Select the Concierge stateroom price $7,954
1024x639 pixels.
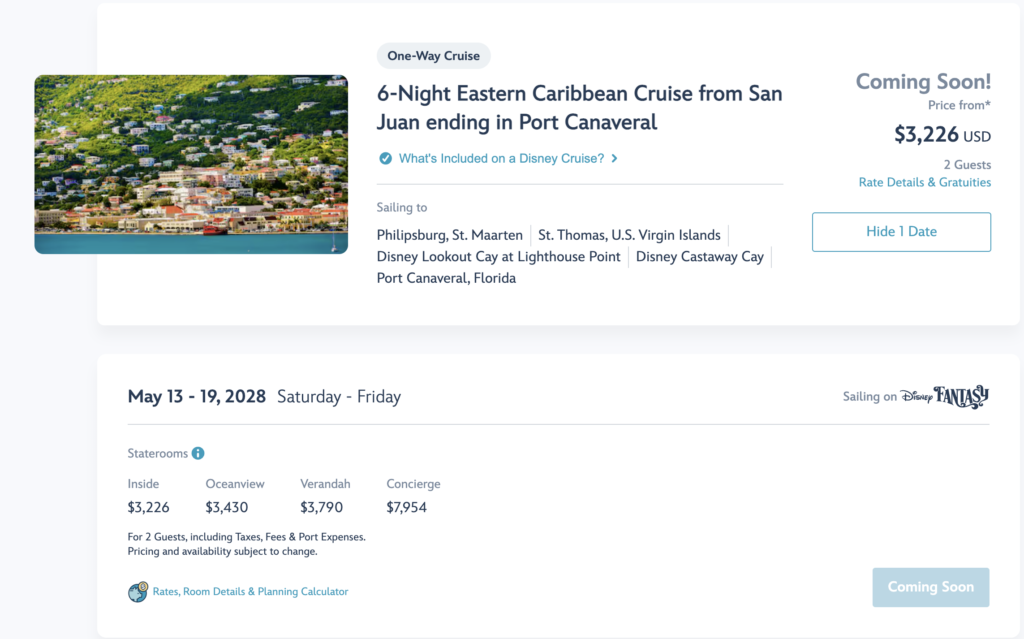coord(406,507)
